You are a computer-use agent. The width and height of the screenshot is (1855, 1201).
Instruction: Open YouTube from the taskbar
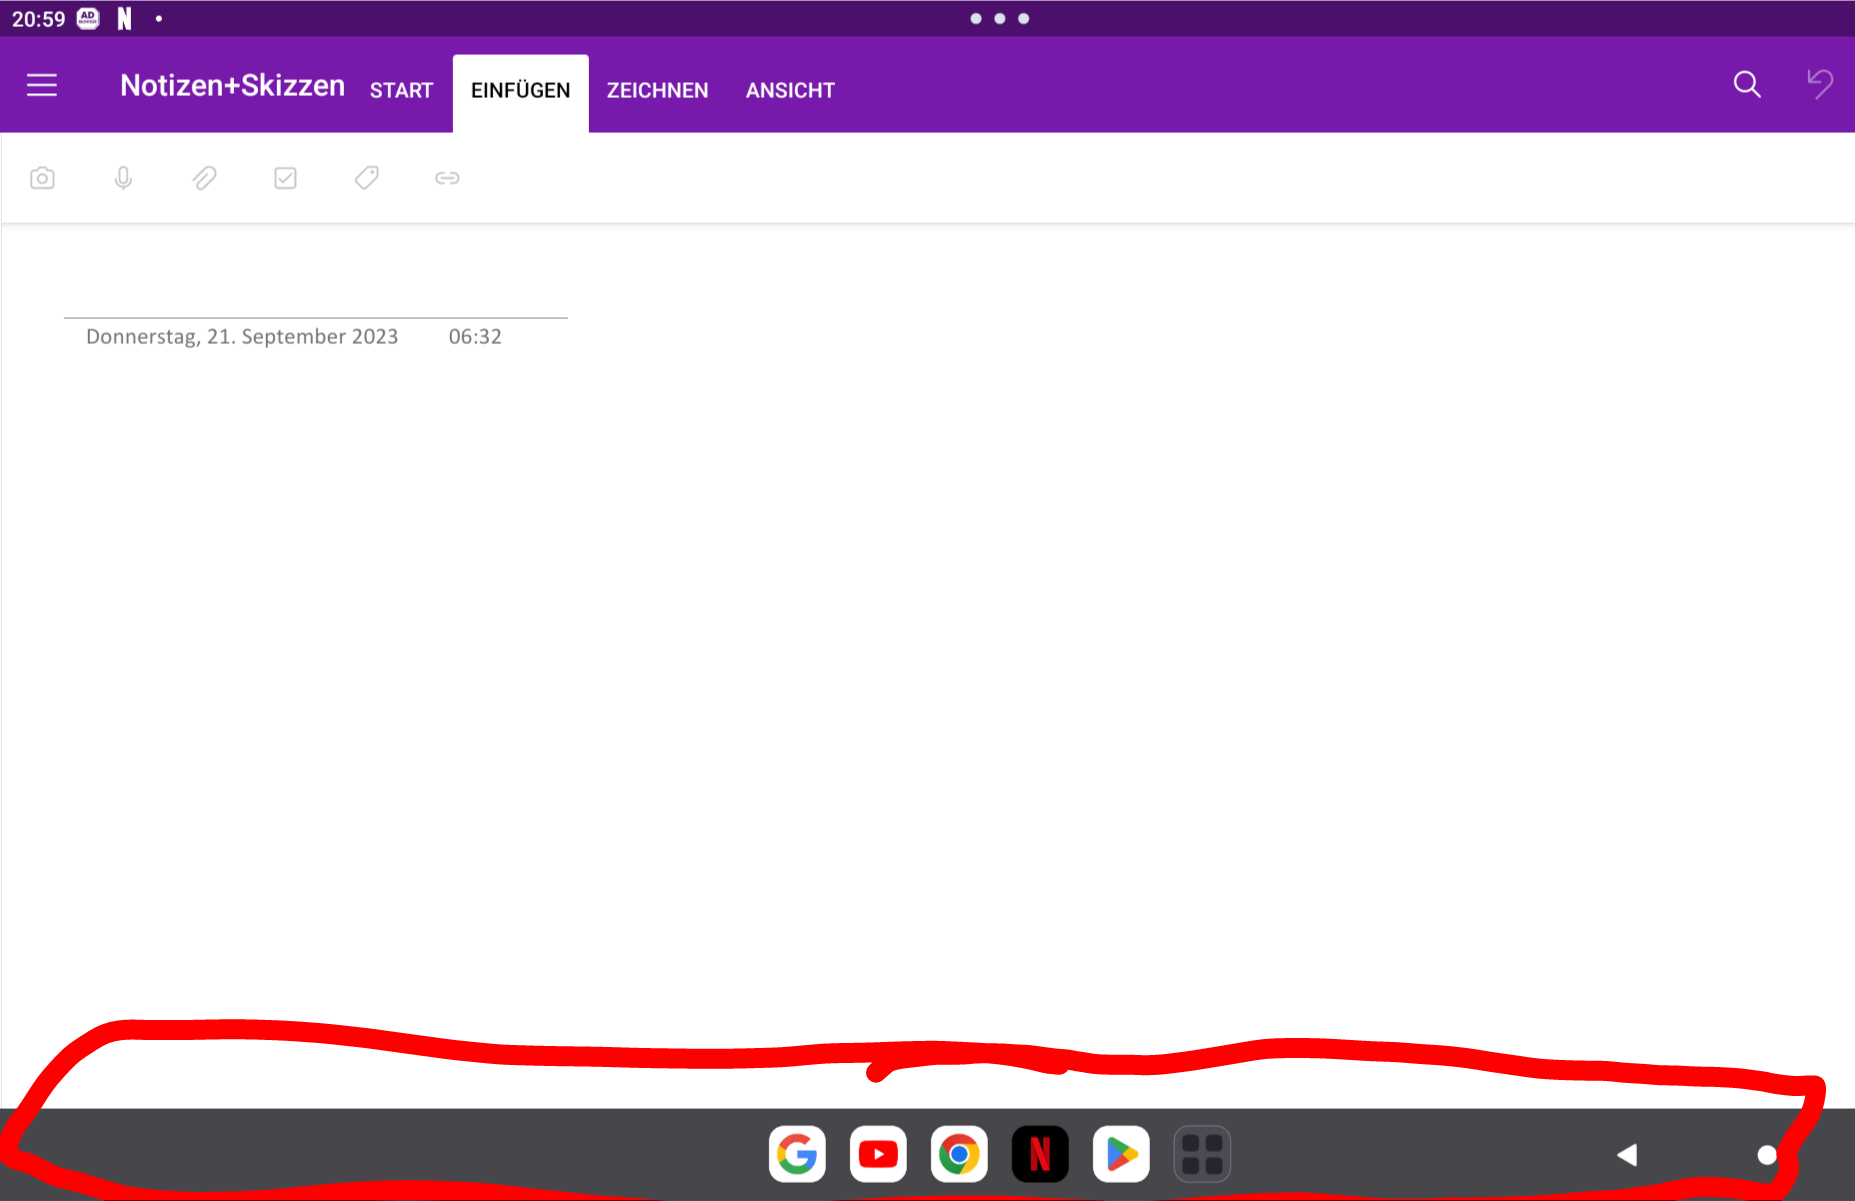coord(878,1155)
